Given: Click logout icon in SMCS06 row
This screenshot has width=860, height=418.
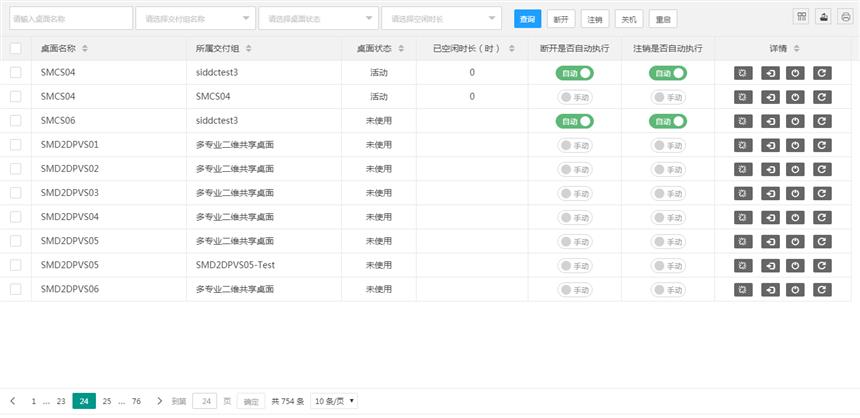Looking at the screenshot, I should (770, 121).
